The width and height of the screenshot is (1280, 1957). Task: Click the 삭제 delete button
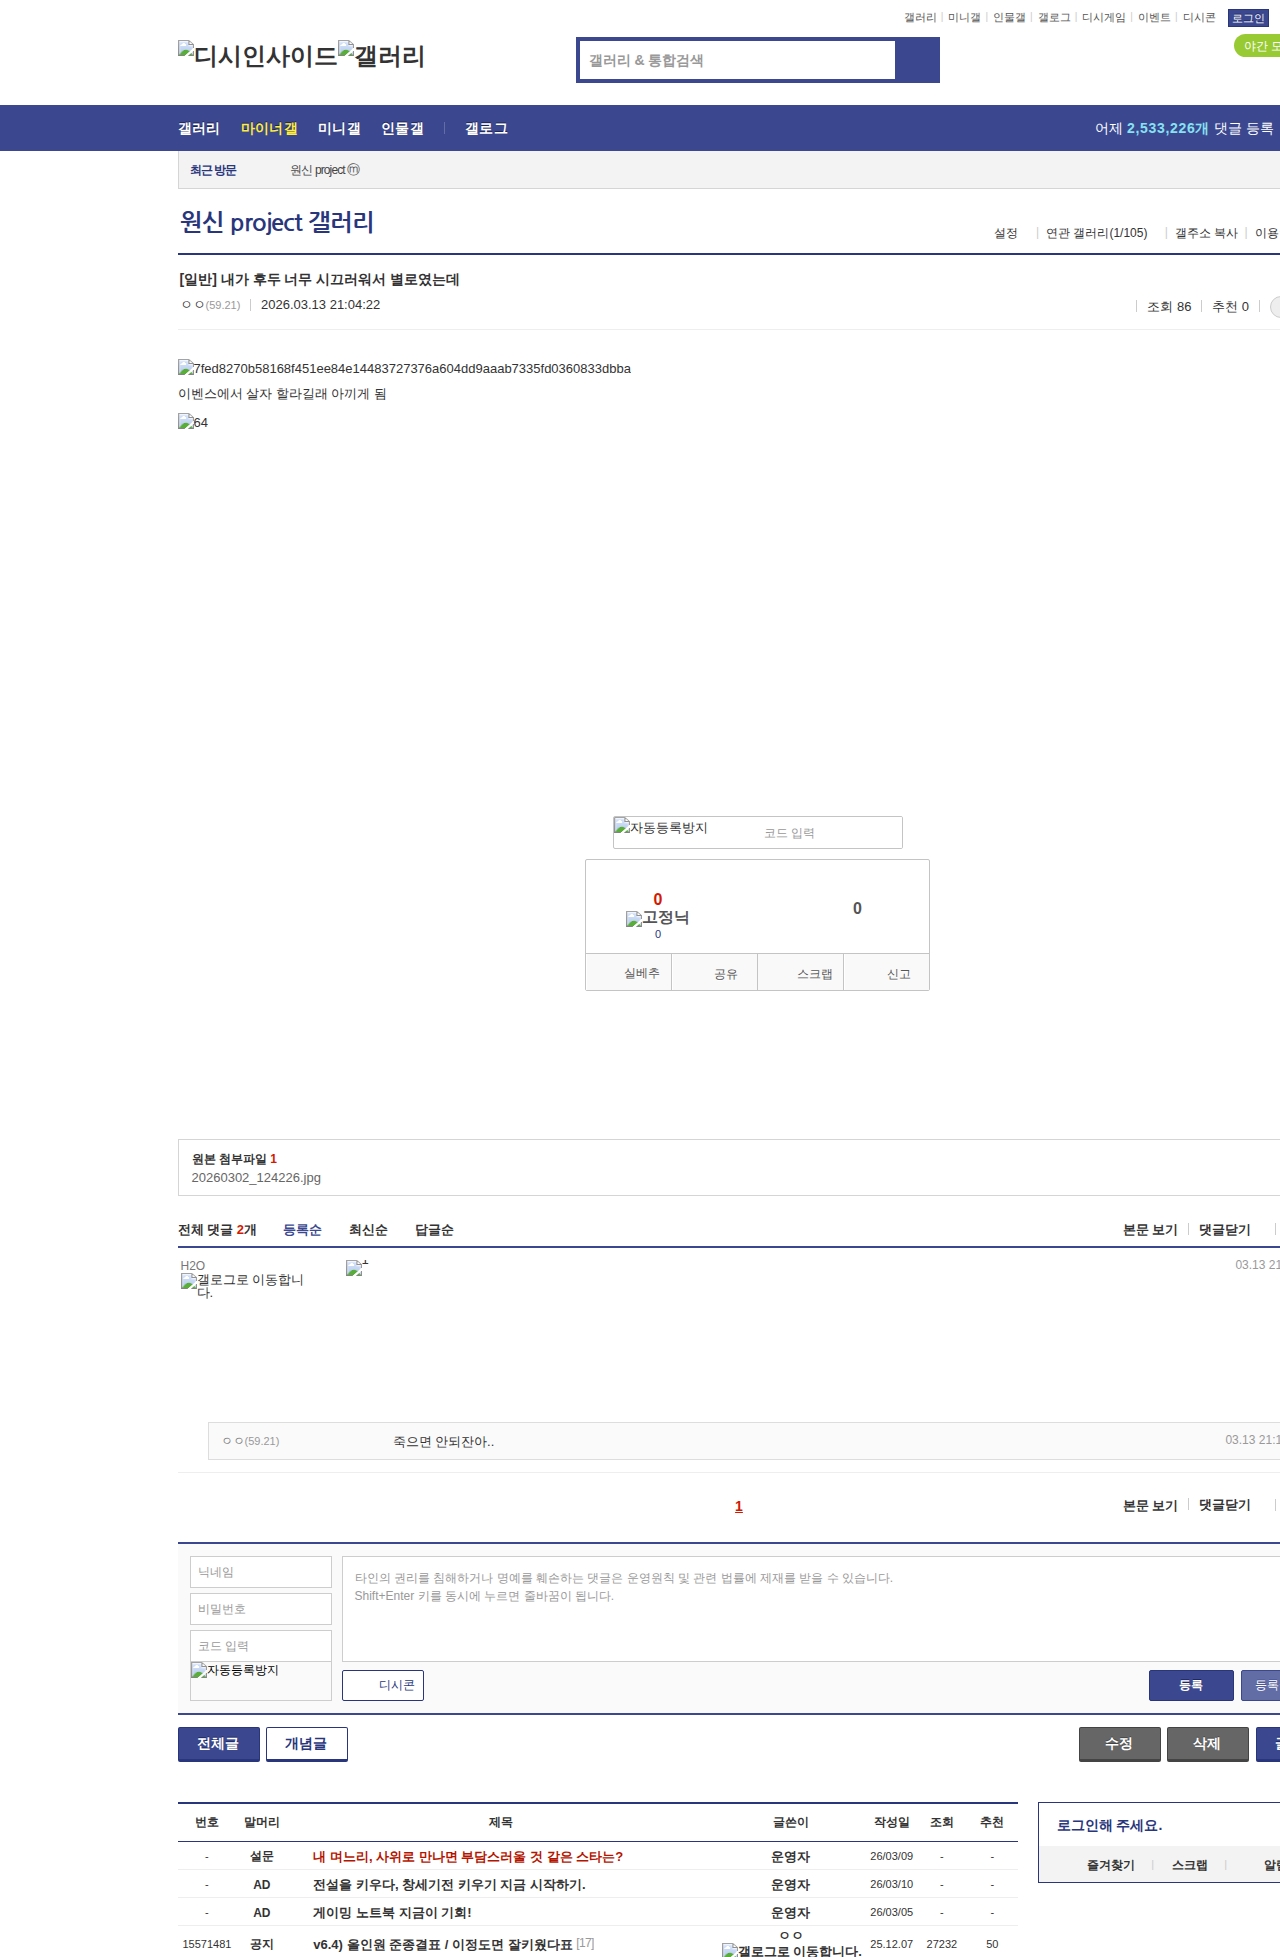1207,1743
